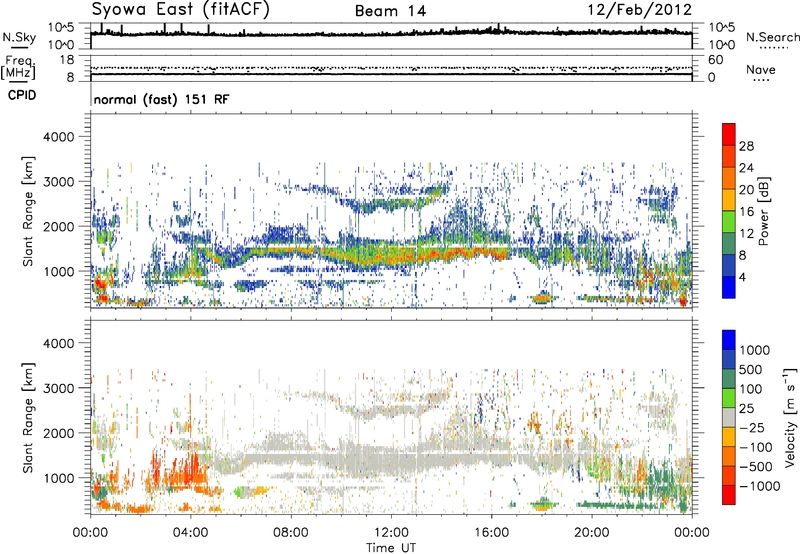Click the left '10^5' tick of the noise panel

(x=61, y=28)
